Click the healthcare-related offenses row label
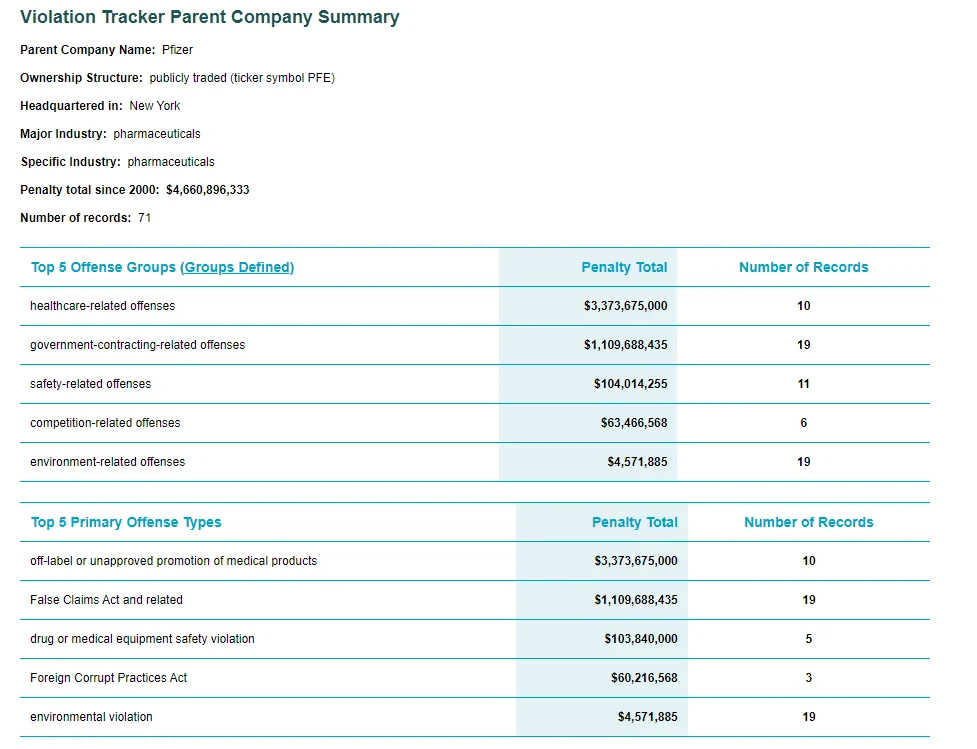This screenshot has width=977, height=749. click(102, 306)
